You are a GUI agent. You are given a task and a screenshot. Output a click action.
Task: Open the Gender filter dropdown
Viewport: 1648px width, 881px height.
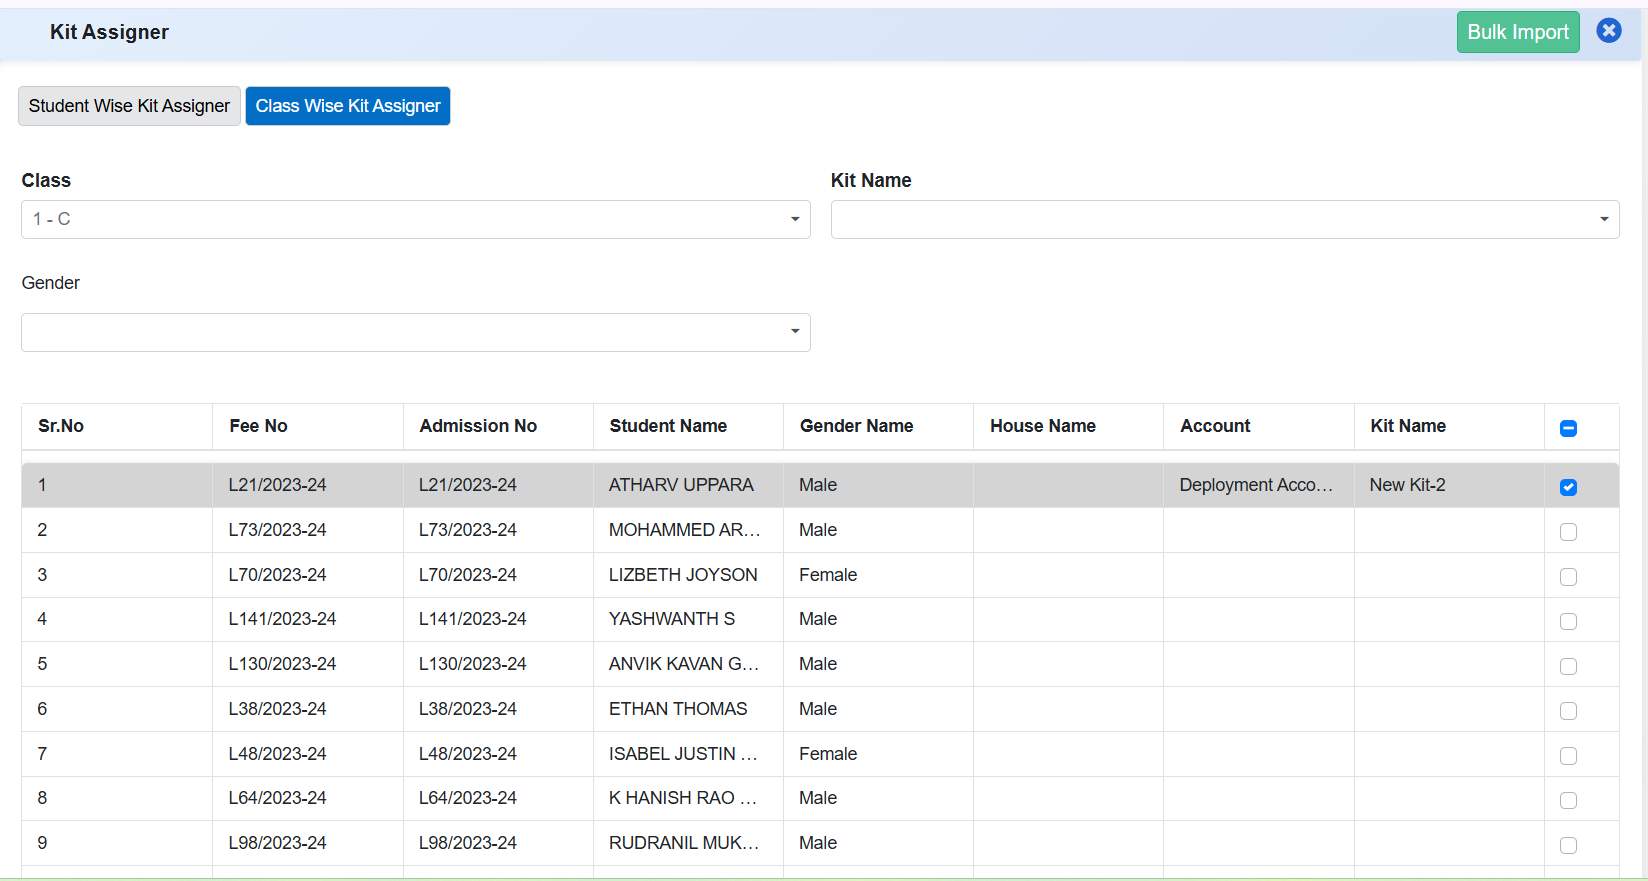pos(415,332)
